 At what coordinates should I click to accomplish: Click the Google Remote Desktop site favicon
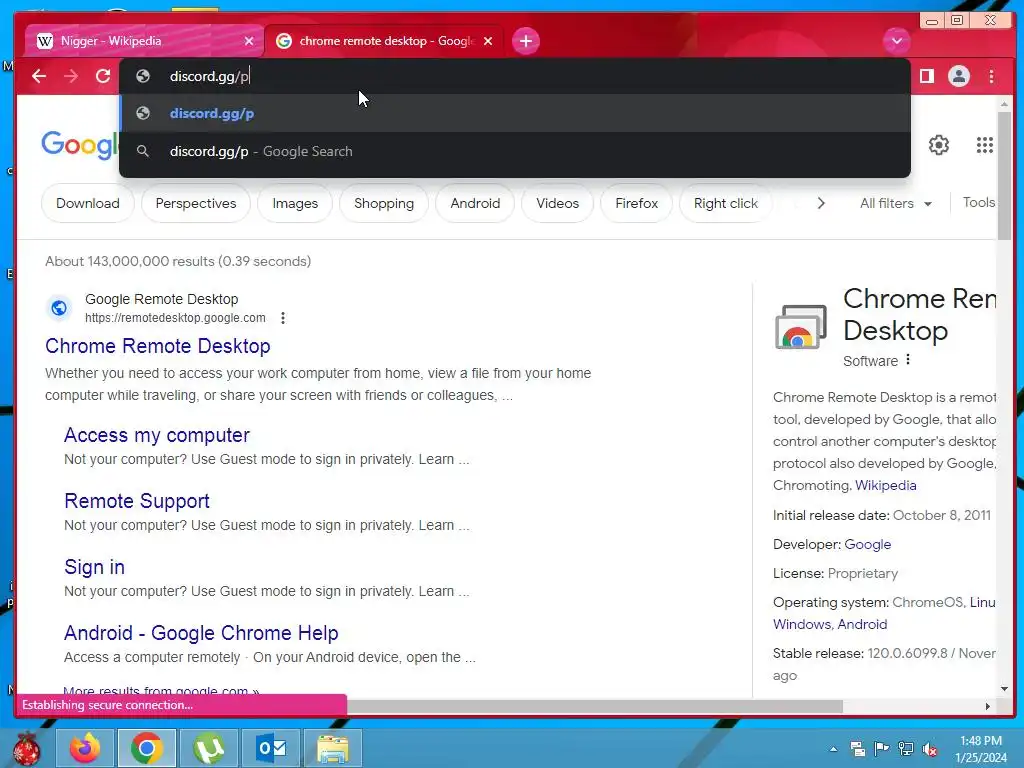tap(59, 308)
